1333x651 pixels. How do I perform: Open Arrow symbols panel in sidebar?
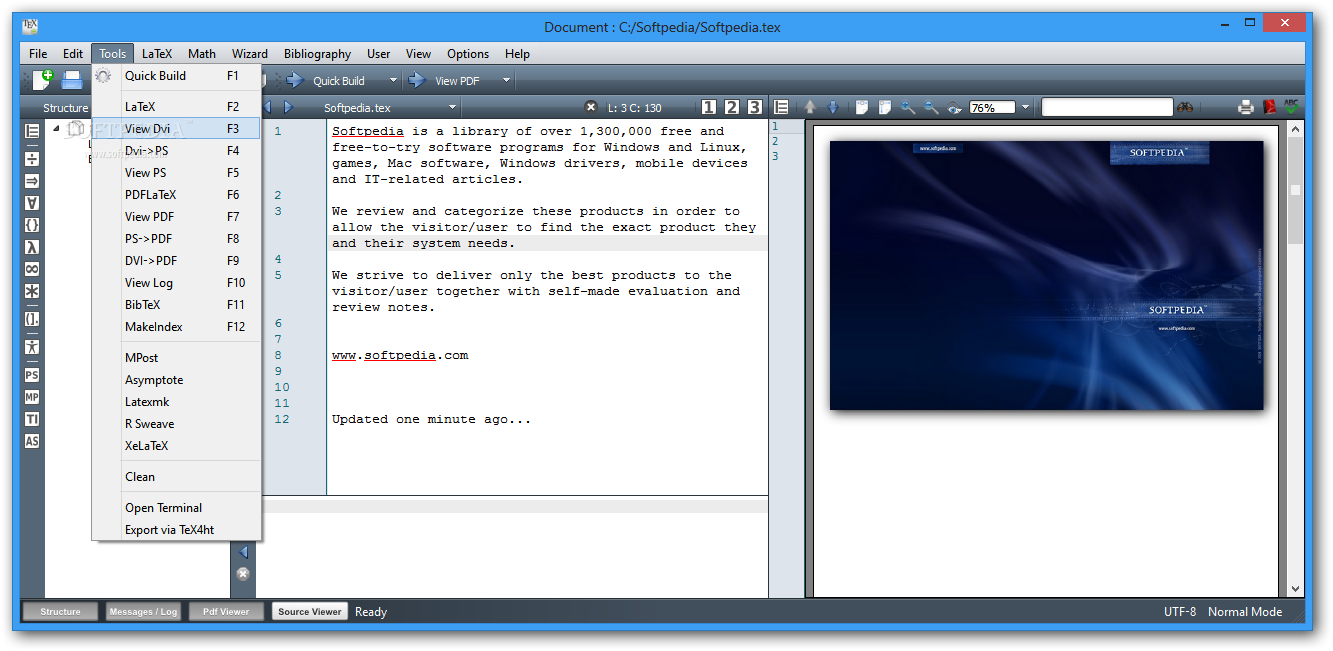[32, 180]
